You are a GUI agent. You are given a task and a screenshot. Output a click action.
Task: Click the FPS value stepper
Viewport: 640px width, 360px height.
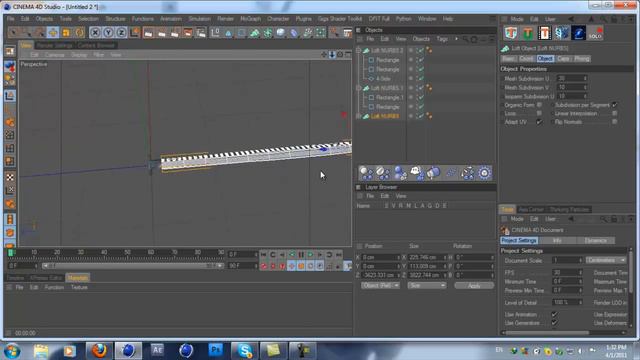pos(580,272)
